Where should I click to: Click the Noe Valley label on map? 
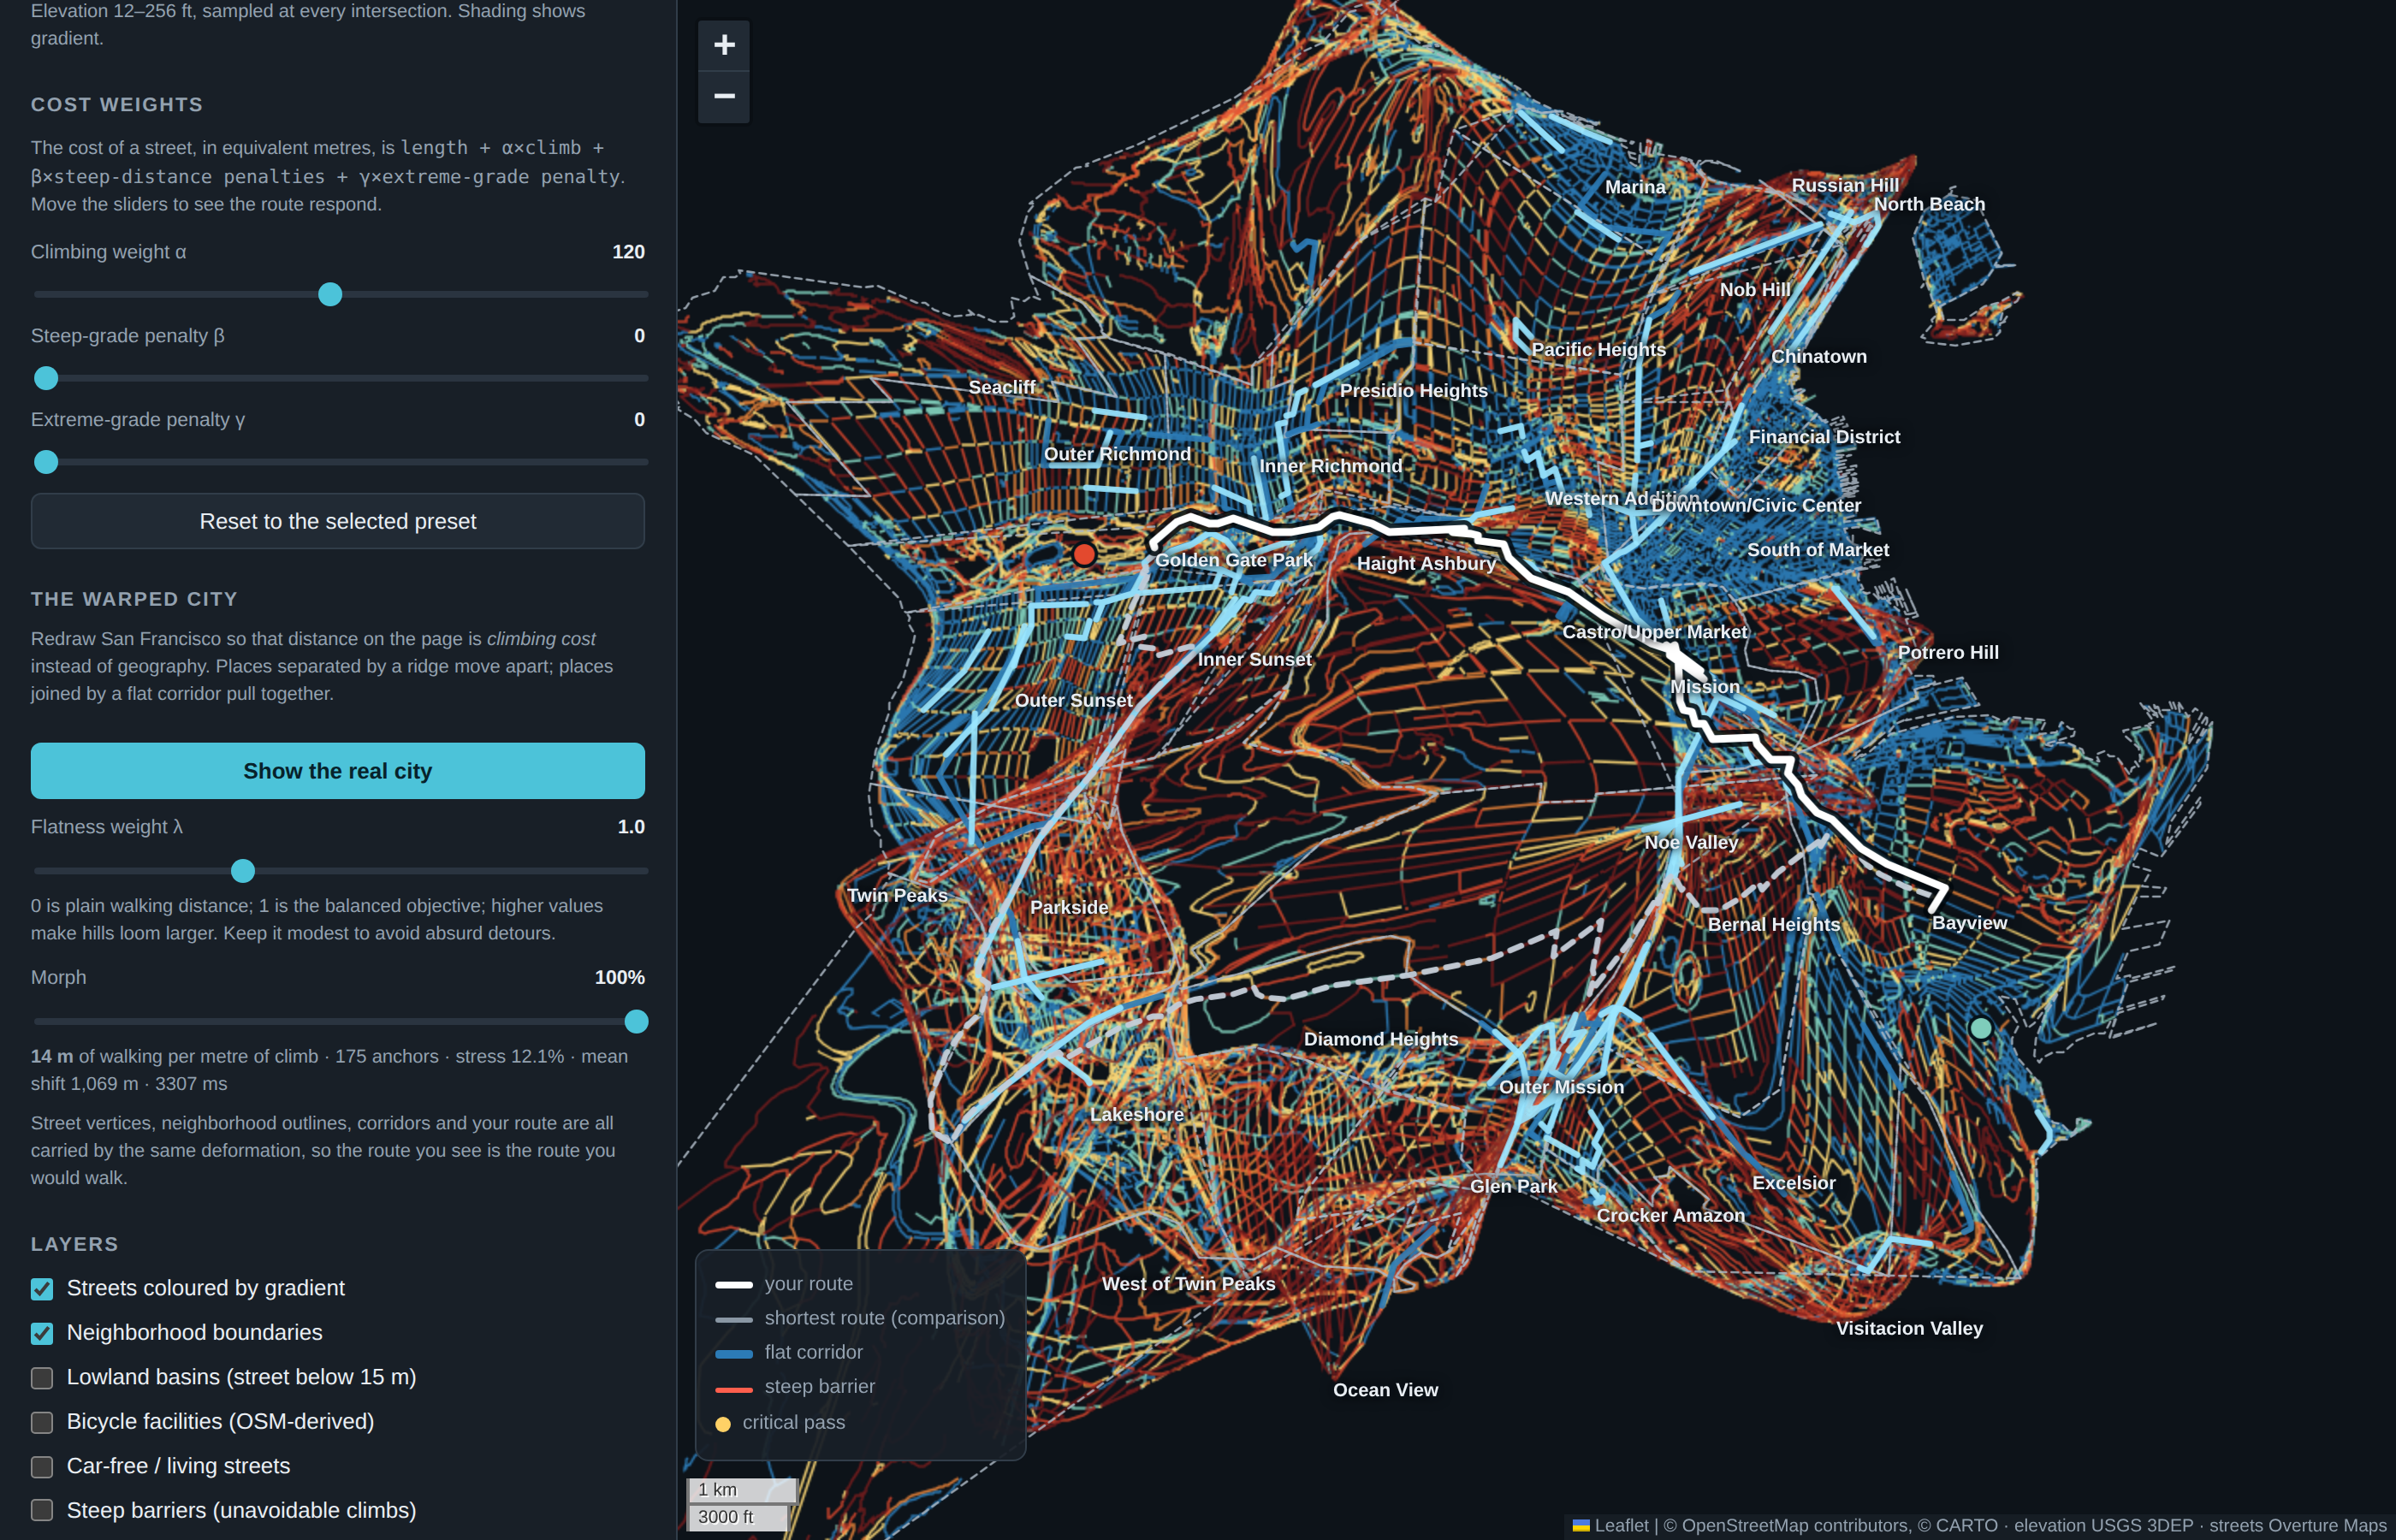click(1691, 842)
